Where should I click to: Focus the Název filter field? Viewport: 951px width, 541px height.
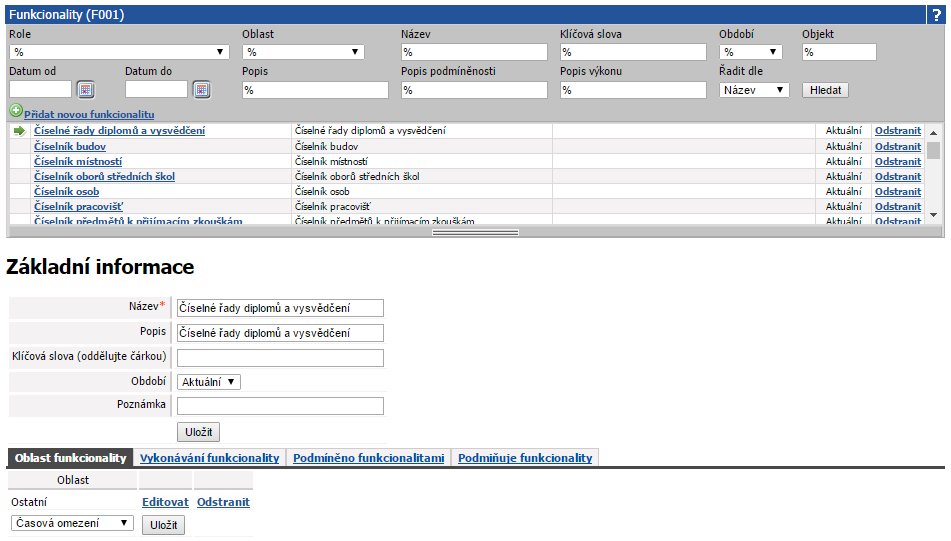(x=474, y=52)
